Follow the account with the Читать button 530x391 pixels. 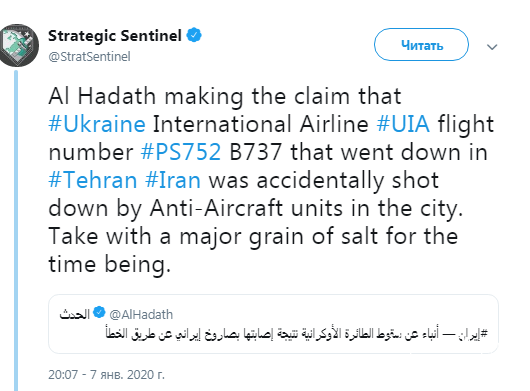pyautogui.click(x=421, y=45)
